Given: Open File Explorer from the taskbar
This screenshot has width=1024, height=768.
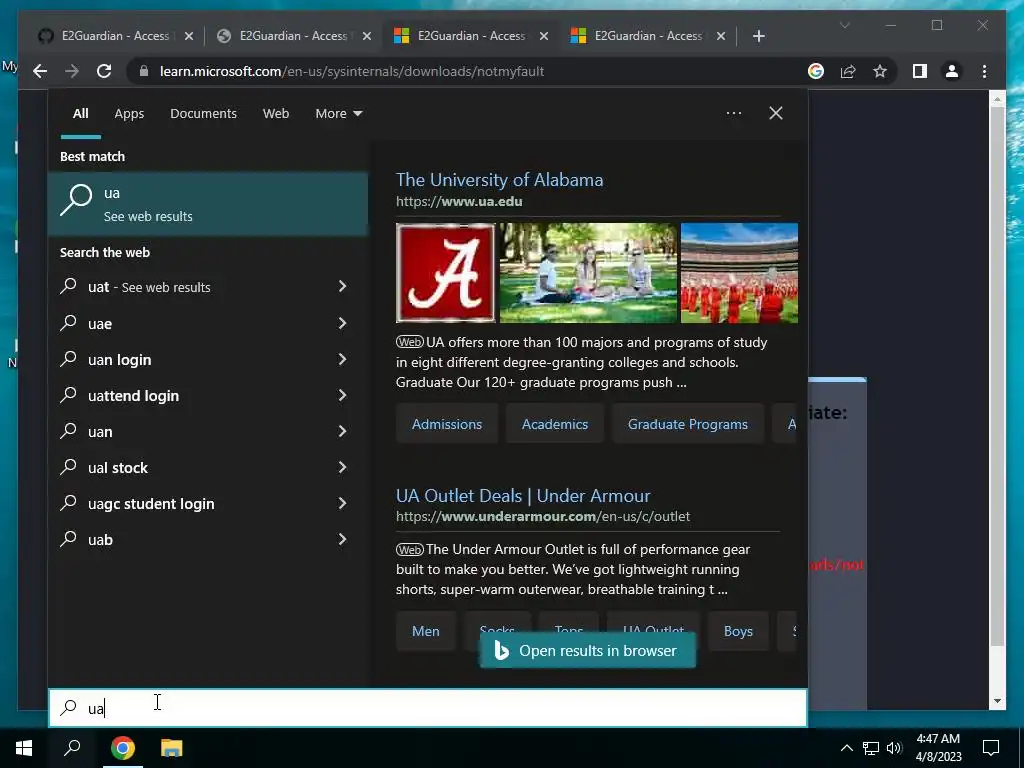Looking at the screenshot, I should tap(172, 748).
